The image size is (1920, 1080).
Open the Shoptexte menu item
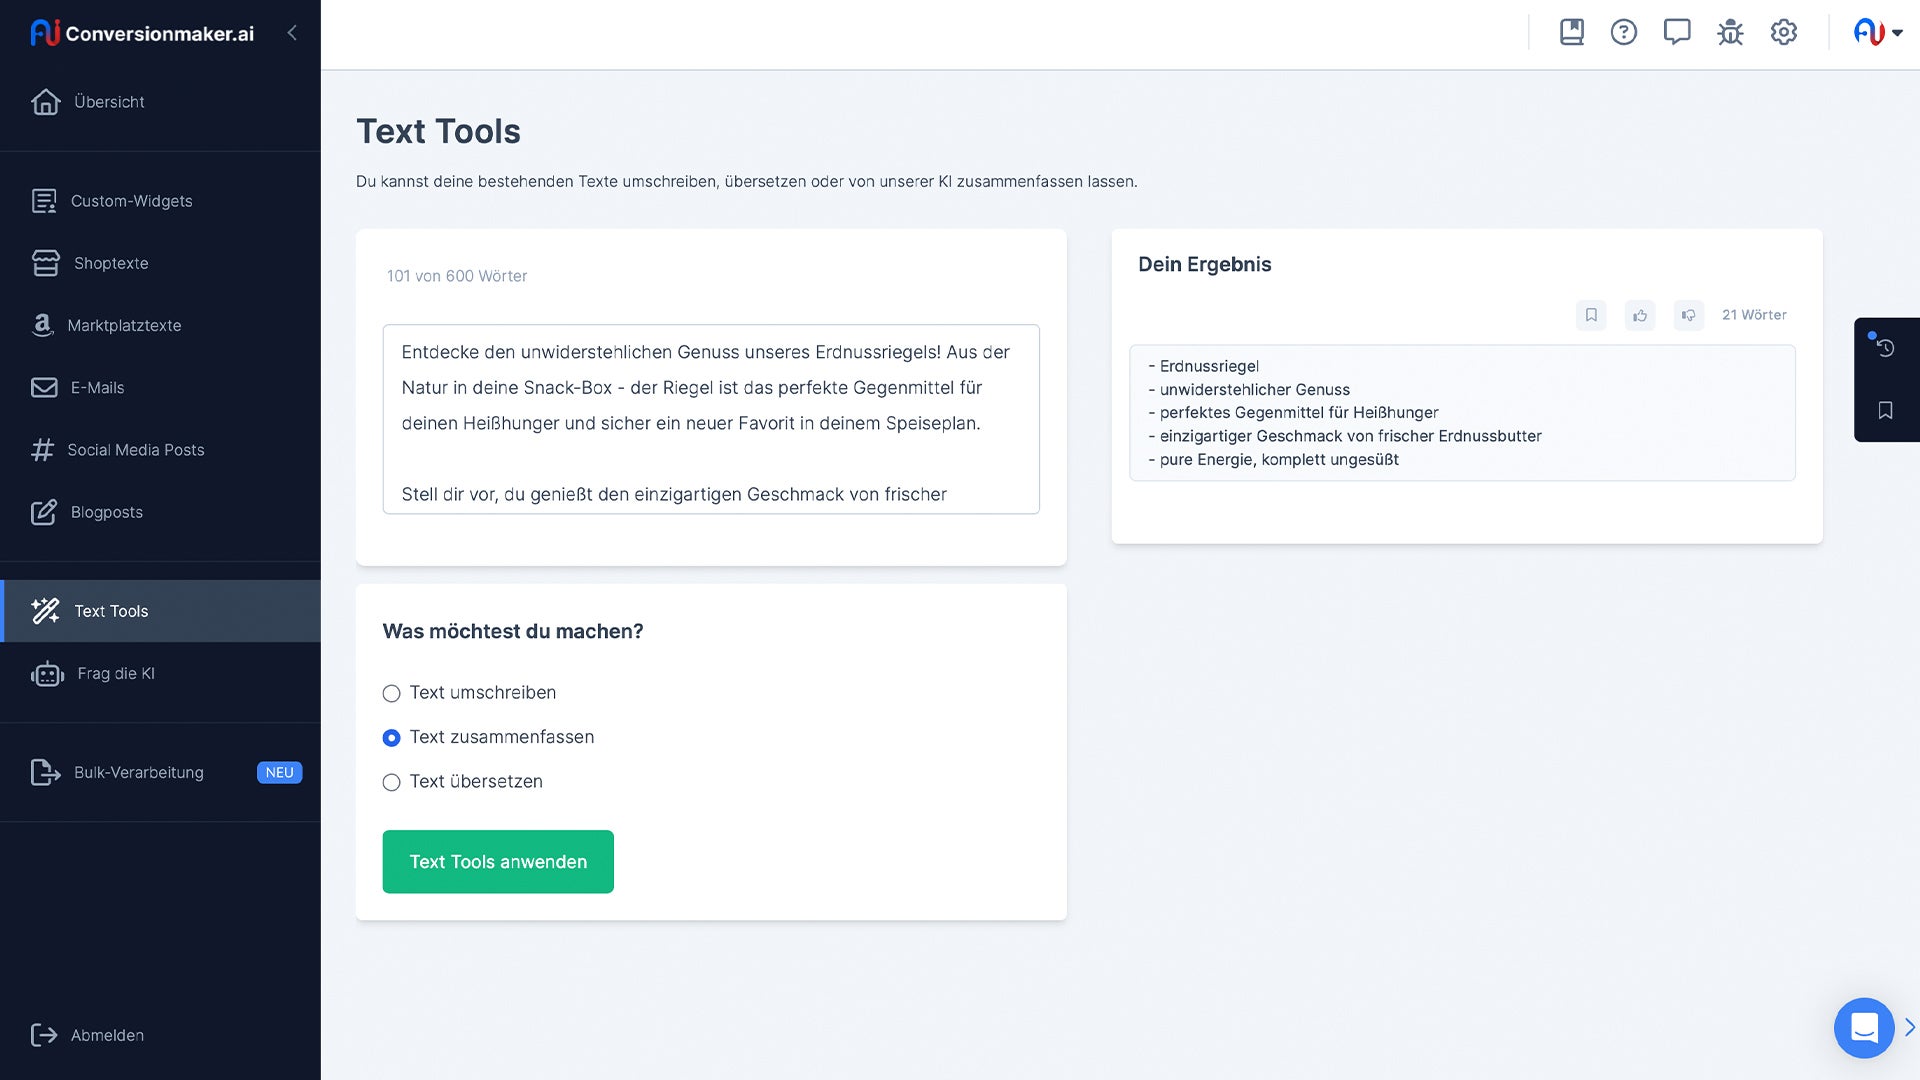(x=110, y=263)
